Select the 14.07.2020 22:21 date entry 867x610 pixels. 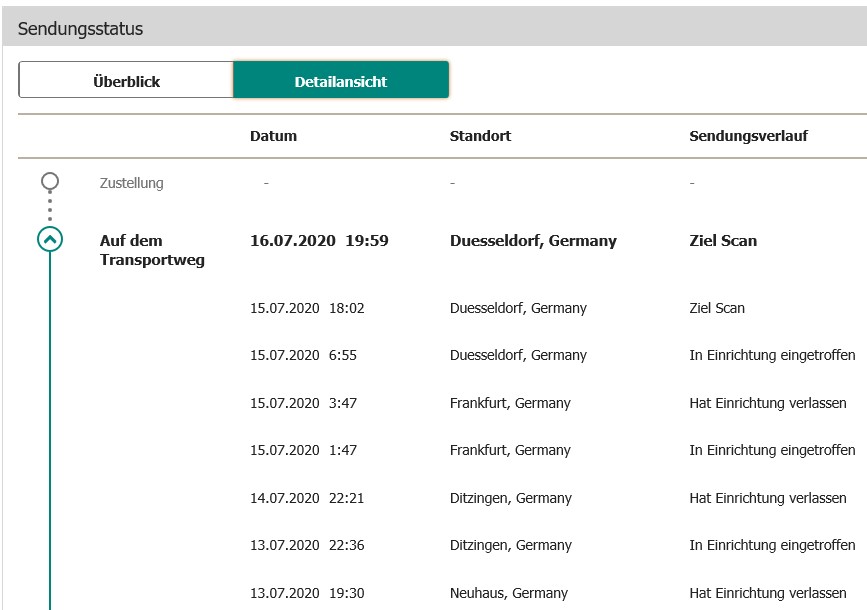pos(307,499)
